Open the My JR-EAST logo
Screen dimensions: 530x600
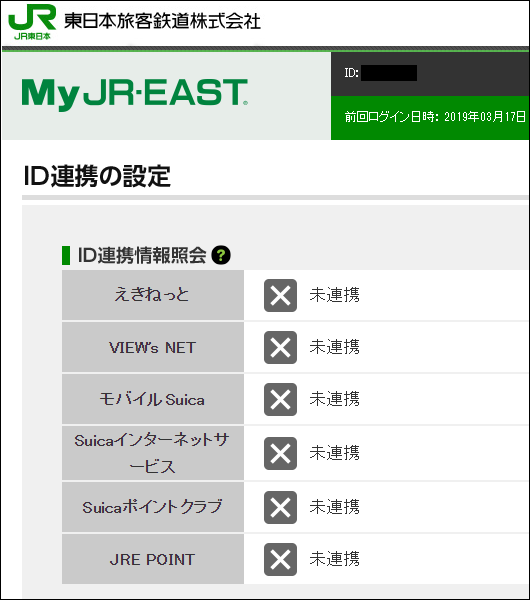click(135, 94)
